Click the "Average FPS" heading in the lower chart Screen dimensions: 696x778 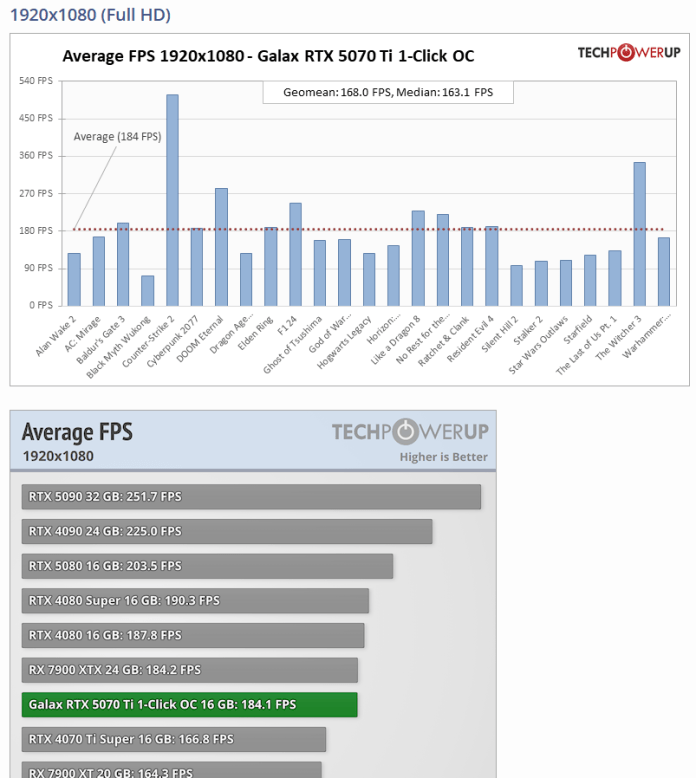coord(77,432)
